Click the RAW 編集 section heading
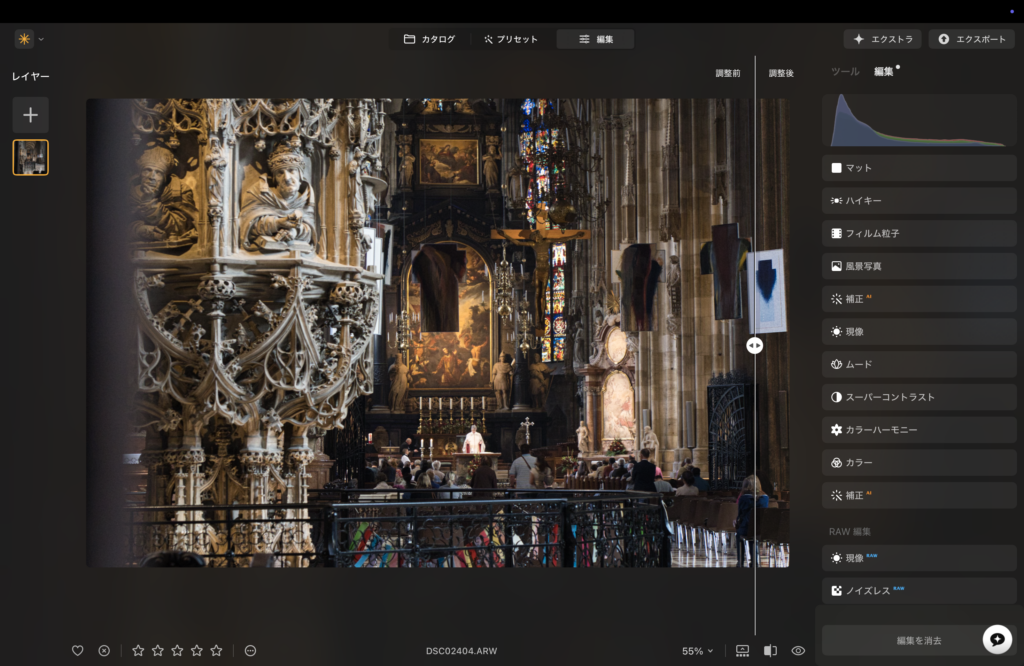 click(850, 531)
